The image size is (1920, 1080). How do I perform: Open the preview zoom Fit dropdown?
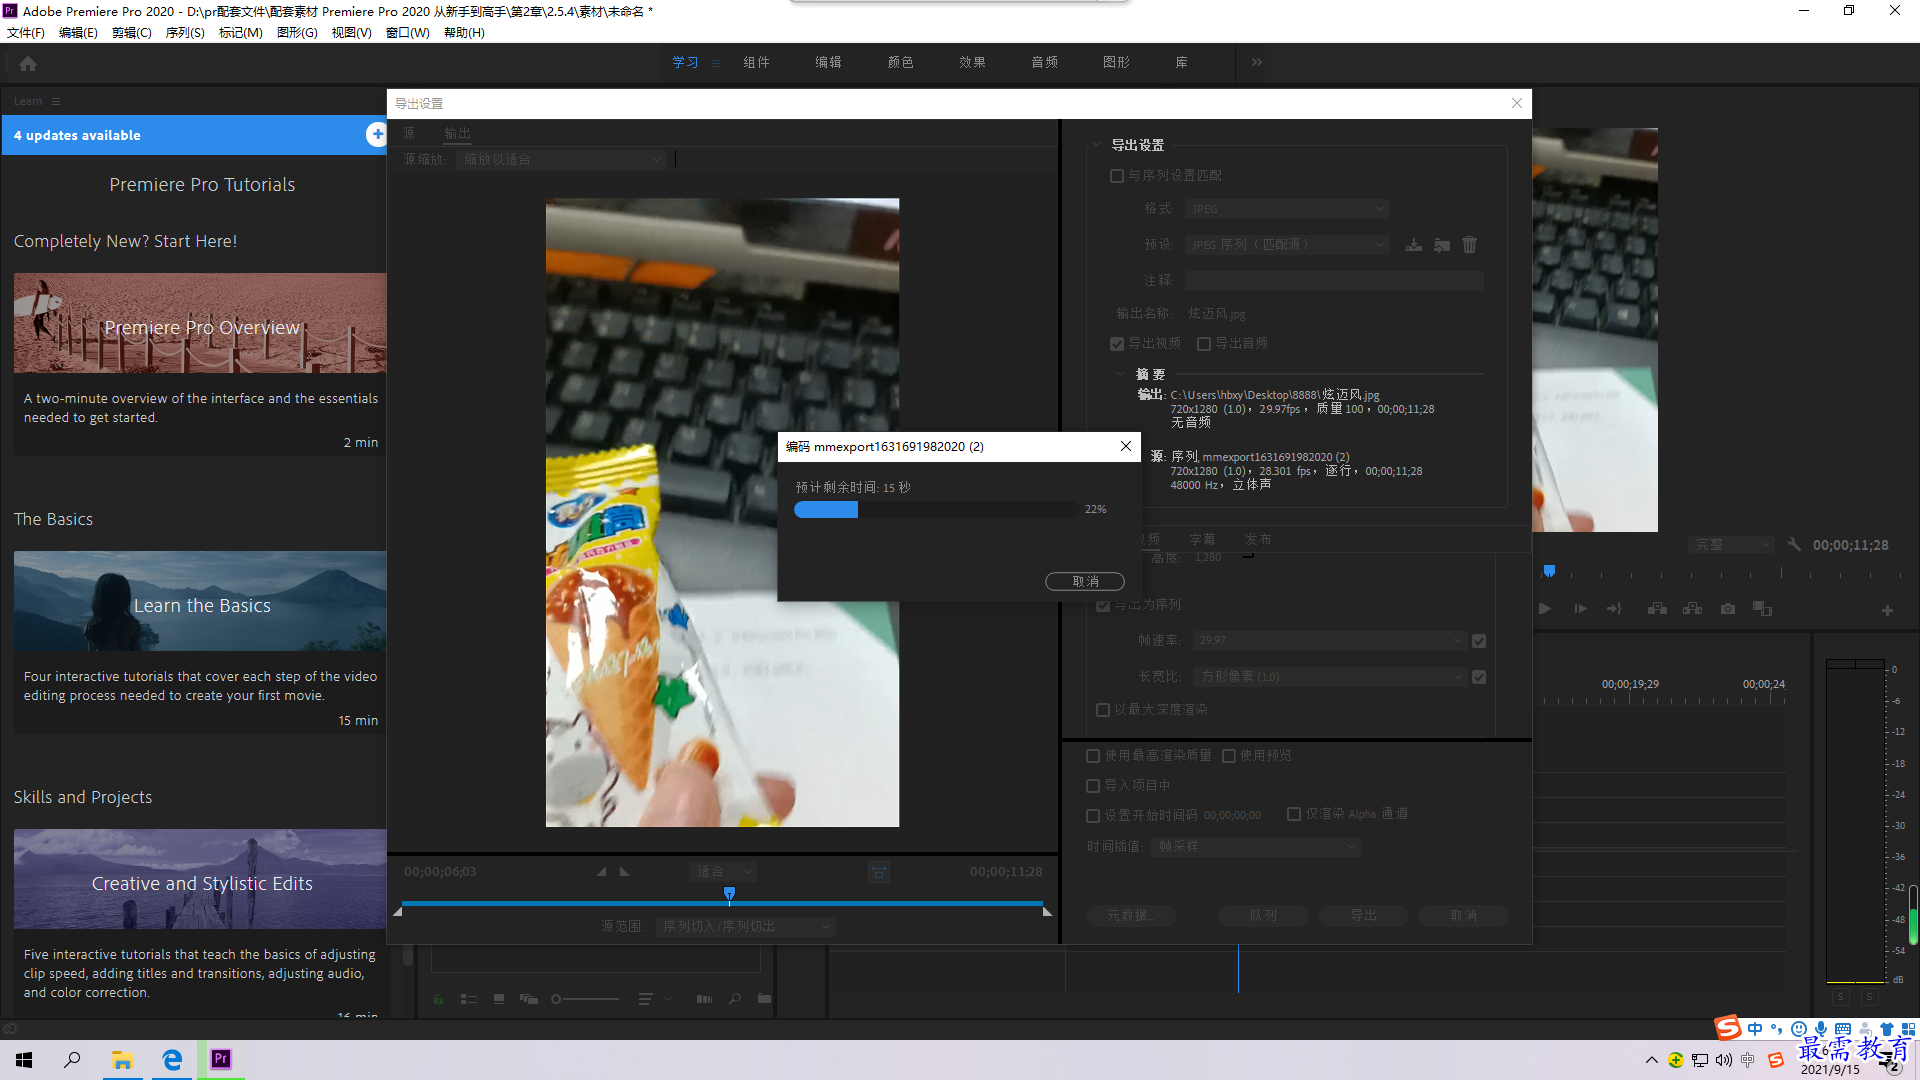724,872
